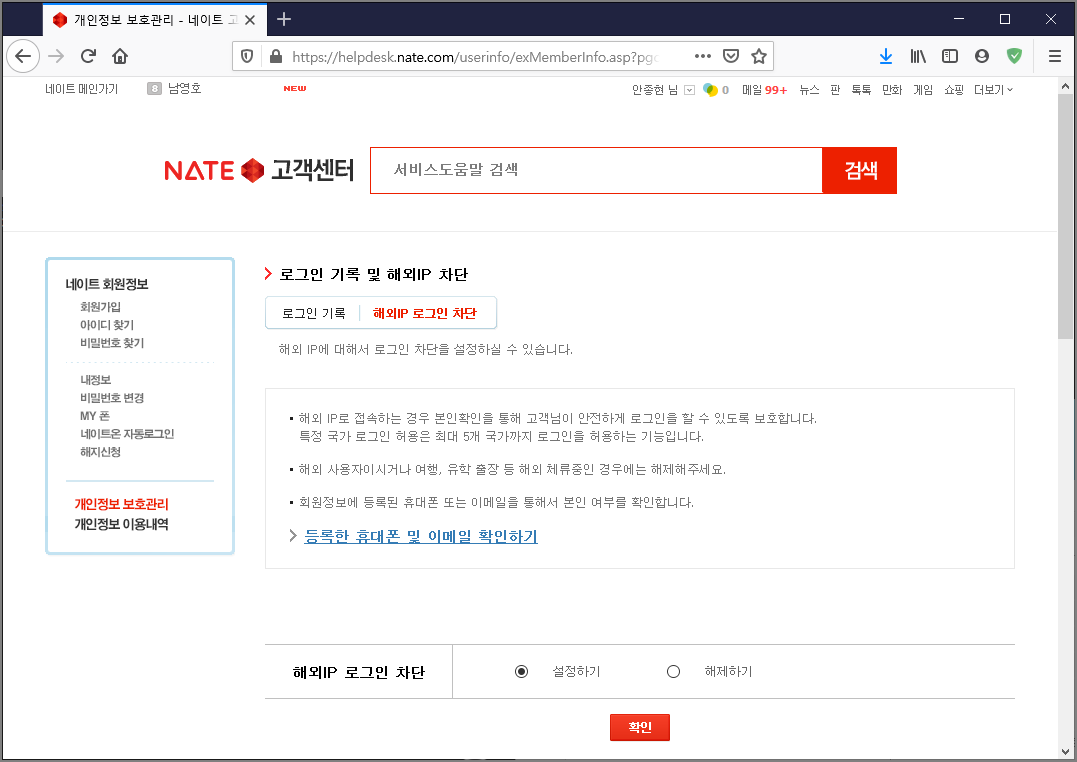Go to 네이트 메인가기 link
This screenshot has height=762, width=1077.
tap(82, 89)
